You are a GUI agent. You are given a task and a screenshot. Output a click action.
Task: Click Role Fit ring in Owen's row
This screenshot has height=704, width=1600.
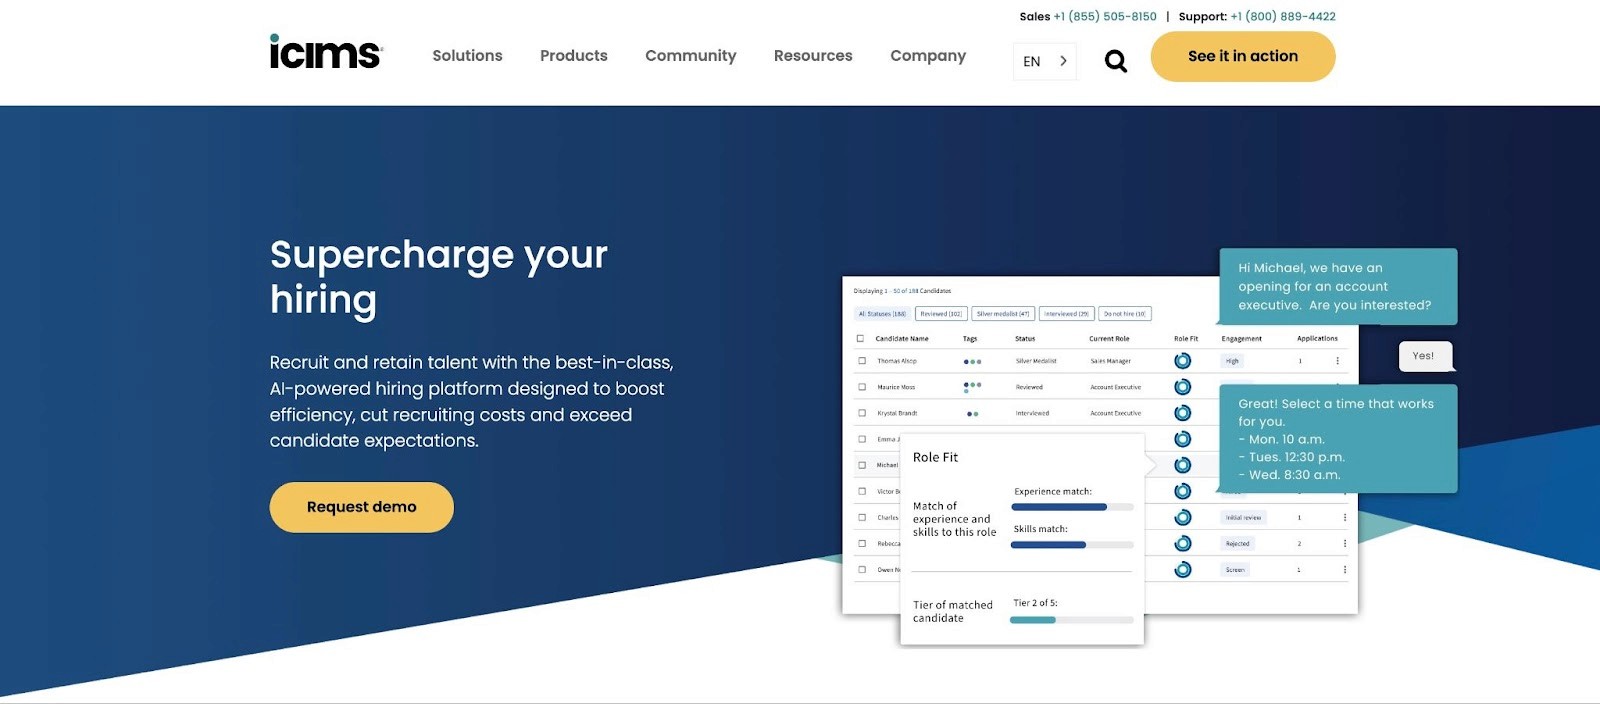pyautogui.click(x=1183, y=569)
